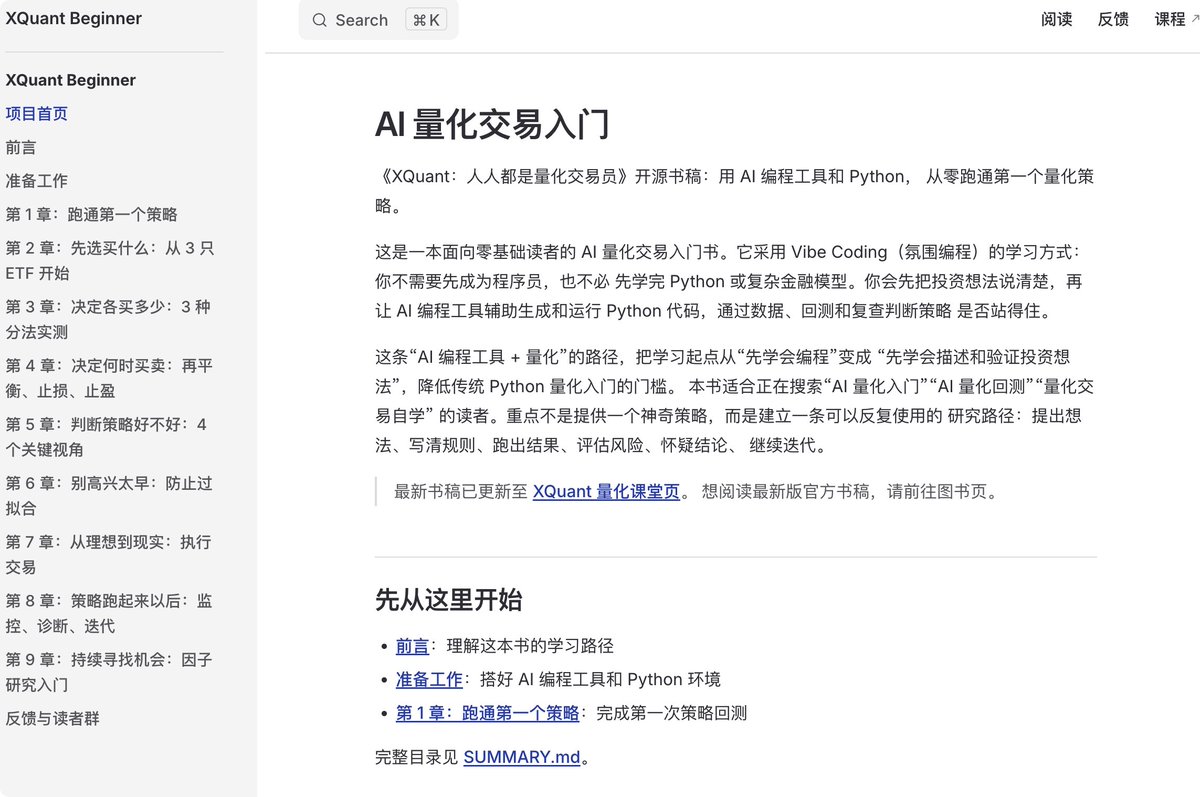
Task: Click the AI 量化交易入门 page heading
Action: click(x=492, y=125)
